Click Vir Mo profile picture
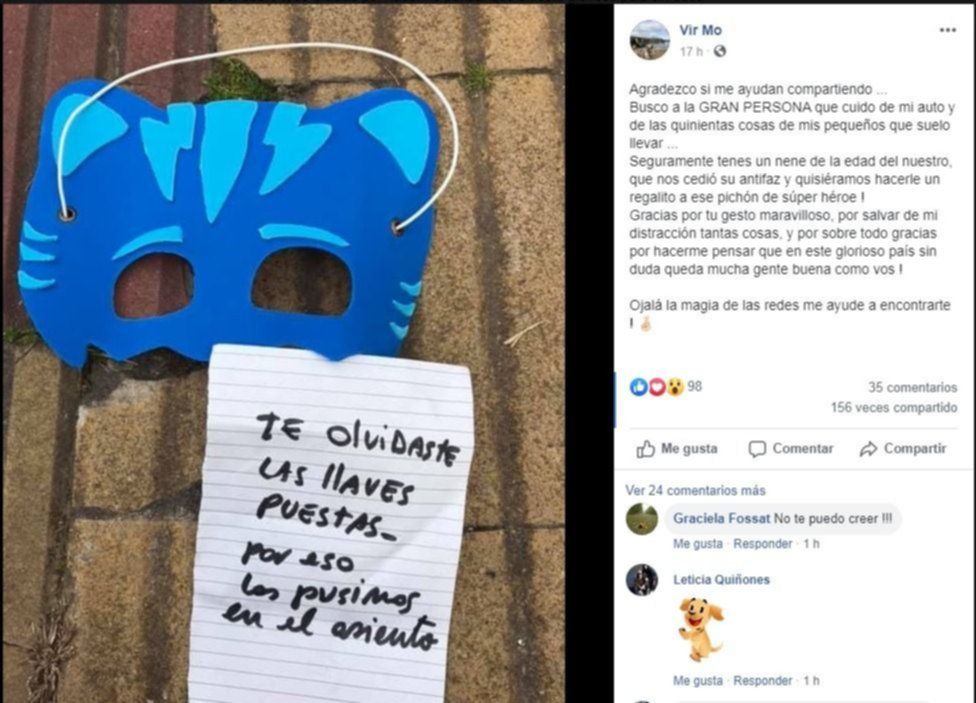976x703 pixels. (x=650, y=39)
